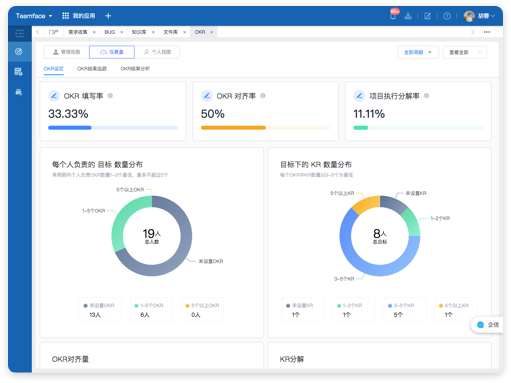This screenshot has height=383, width=511.
Task: Close the 需求收集 tab
Action: [94, 32]
